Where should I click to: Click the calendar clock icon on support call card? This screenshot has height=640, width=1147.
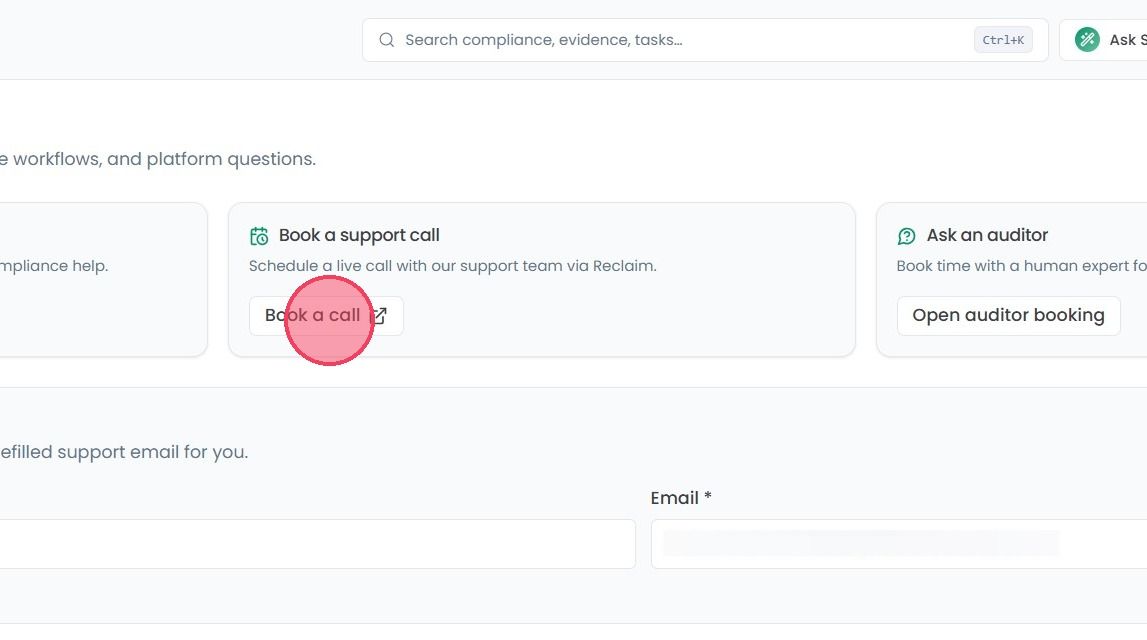click(259, 236)
